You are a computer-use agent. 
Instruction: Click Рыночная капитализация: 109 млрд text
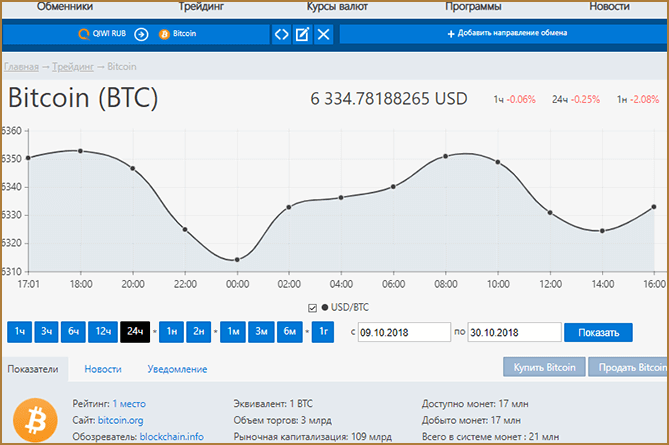(313, 437)
